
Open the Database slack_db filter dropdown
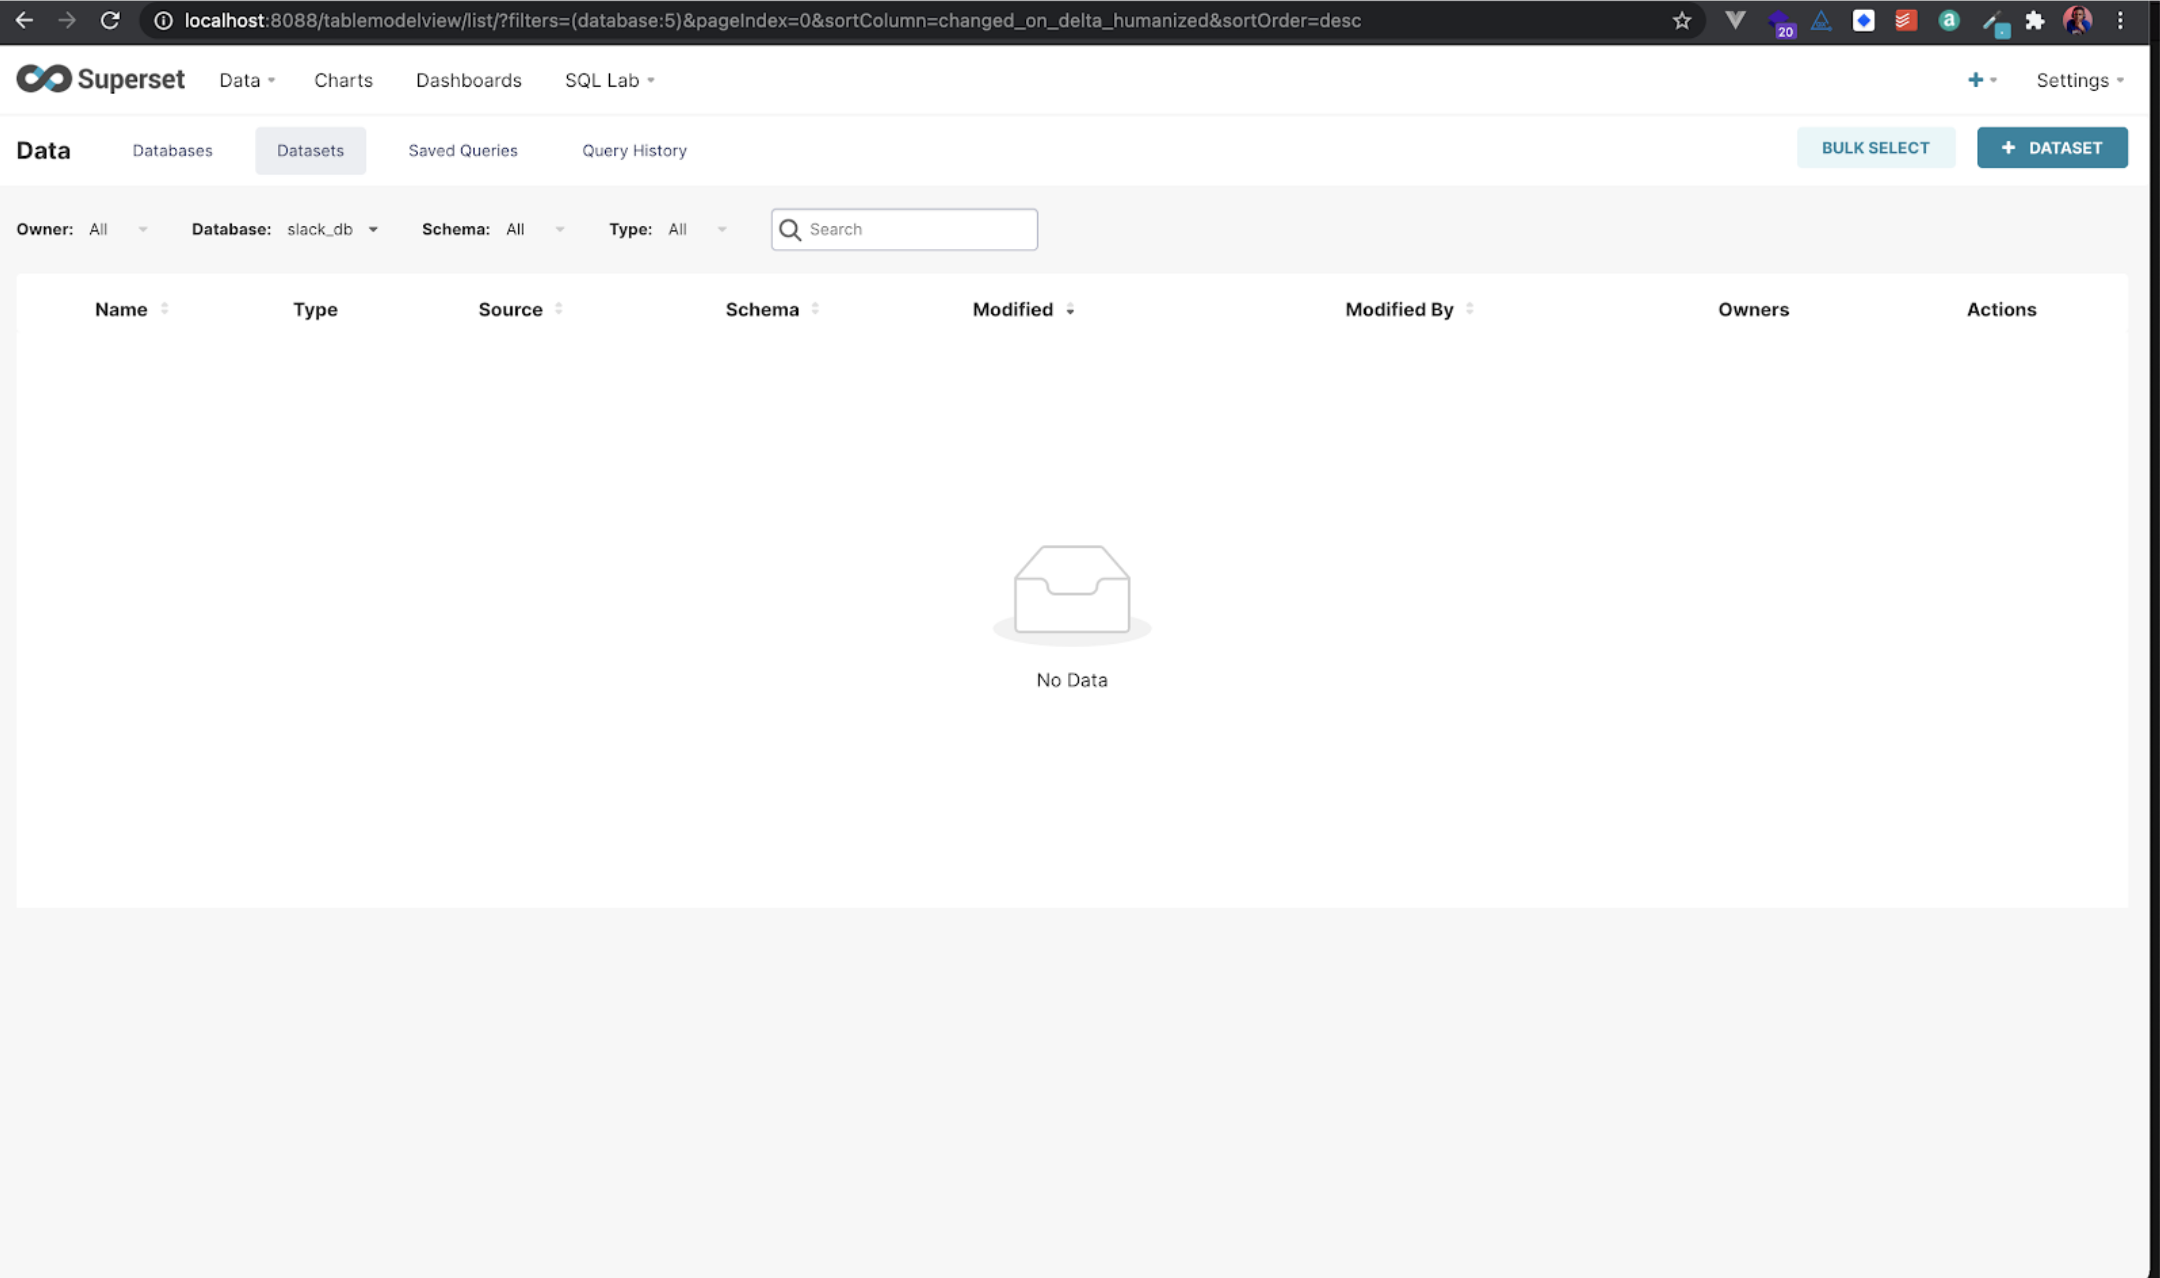pyautogui.click(x=332, y=229)
